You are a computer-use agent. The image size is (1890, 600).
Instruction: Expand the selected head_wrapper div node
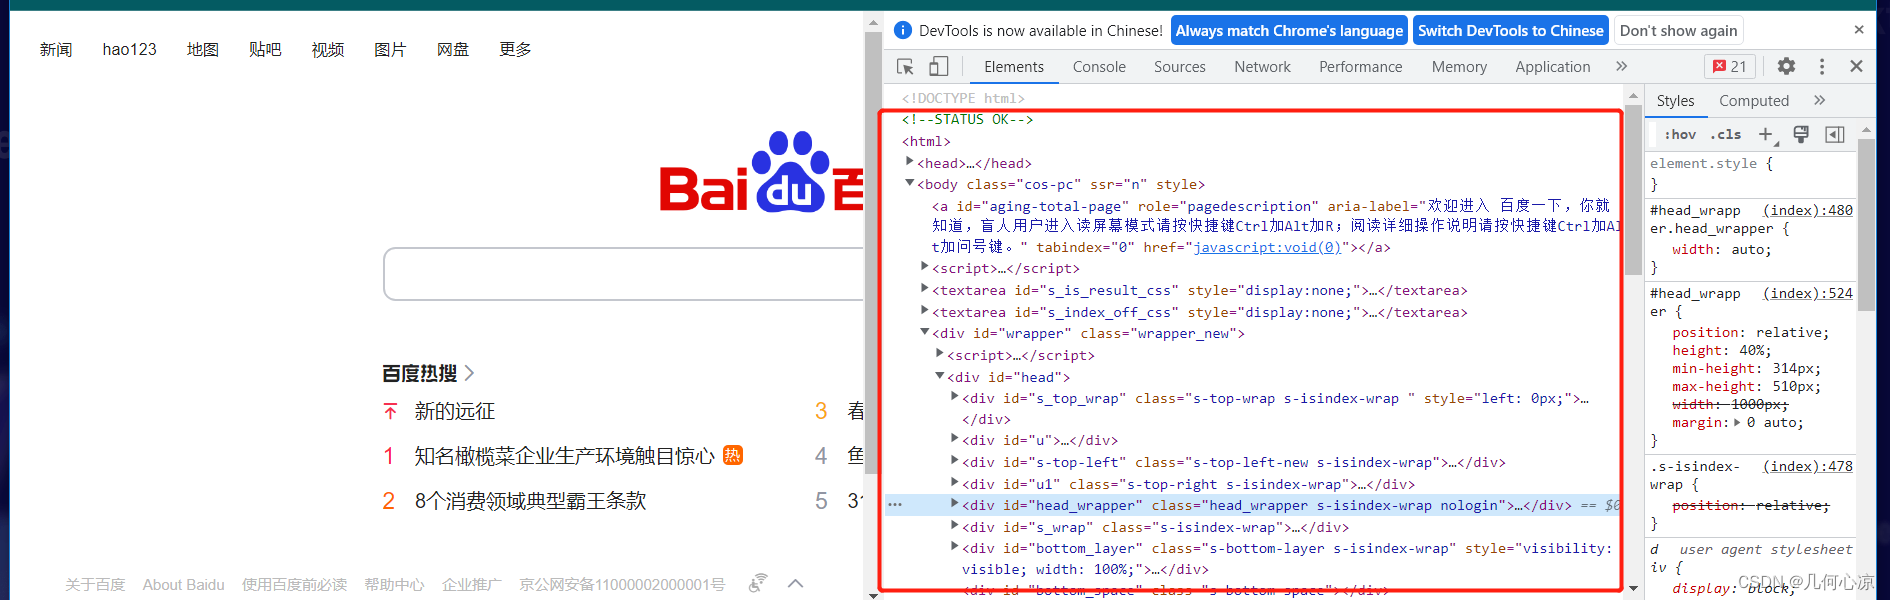pos(954,504)
